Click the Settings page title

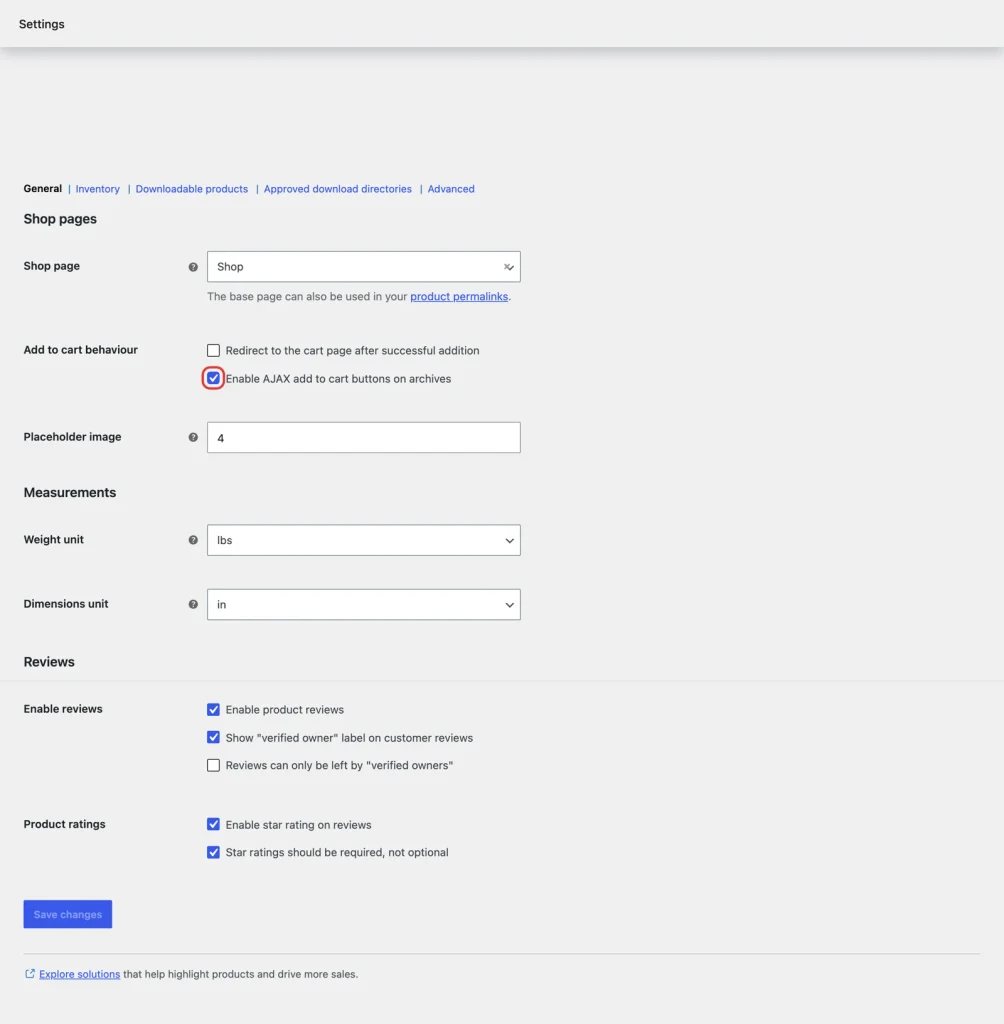[x=42, y=24]
